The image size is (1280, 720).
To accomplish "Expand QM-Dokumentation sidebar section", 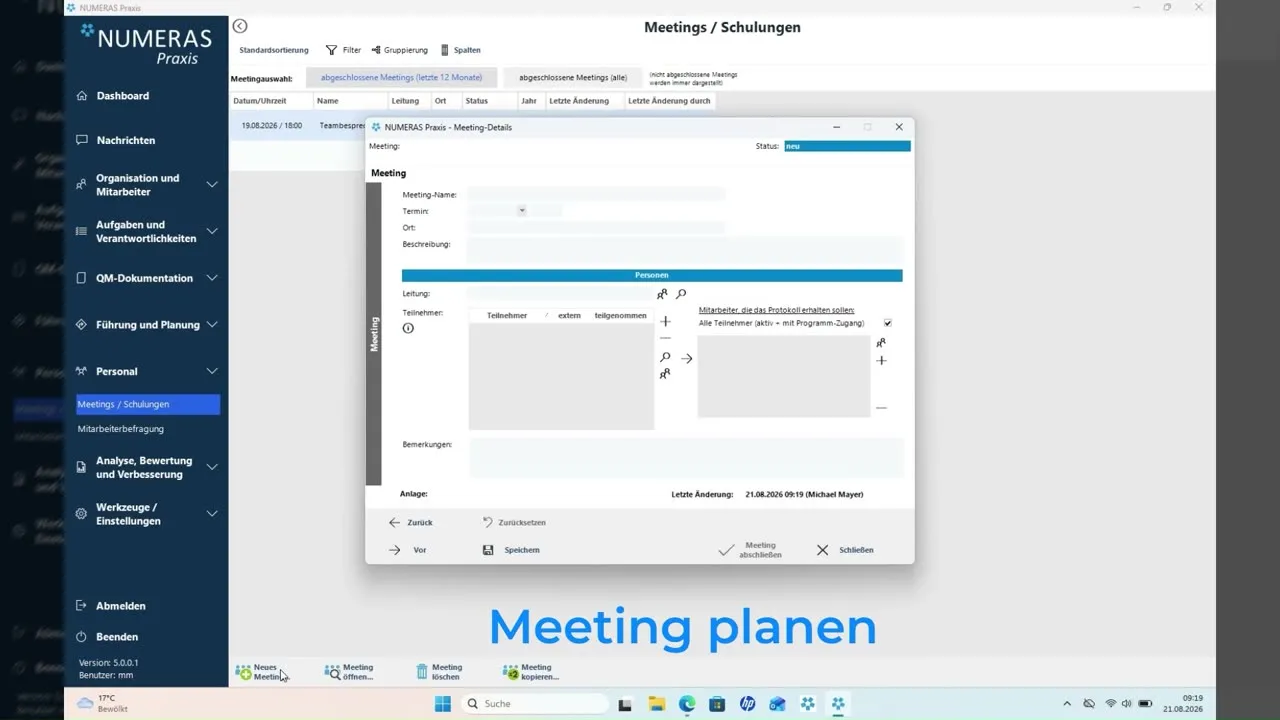I will point(212,278).
